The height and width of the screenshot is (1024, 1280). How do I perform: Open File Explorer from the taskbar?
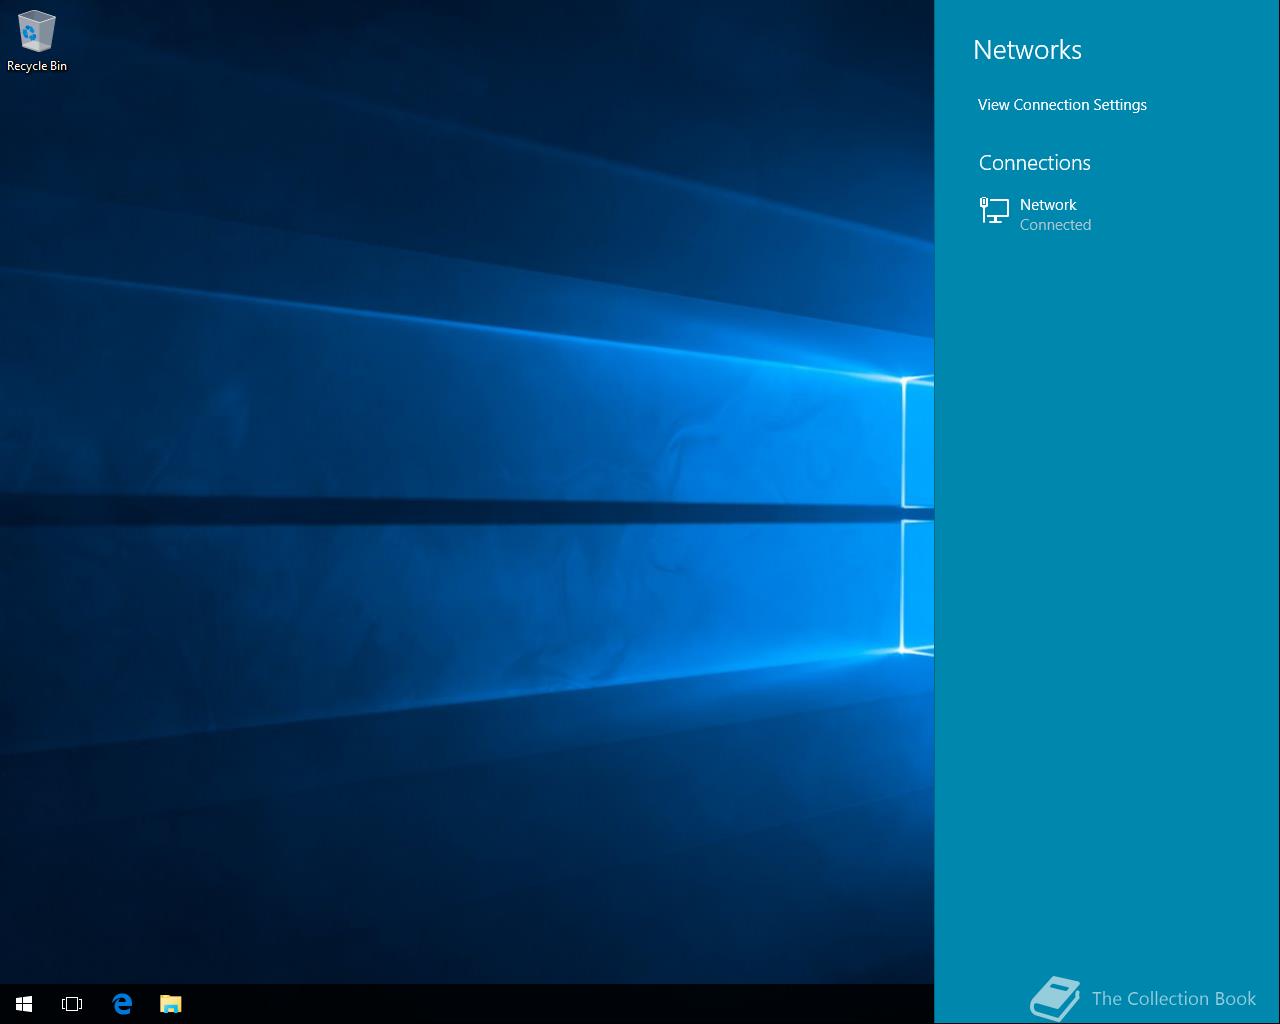click(x=171, y=1004)
